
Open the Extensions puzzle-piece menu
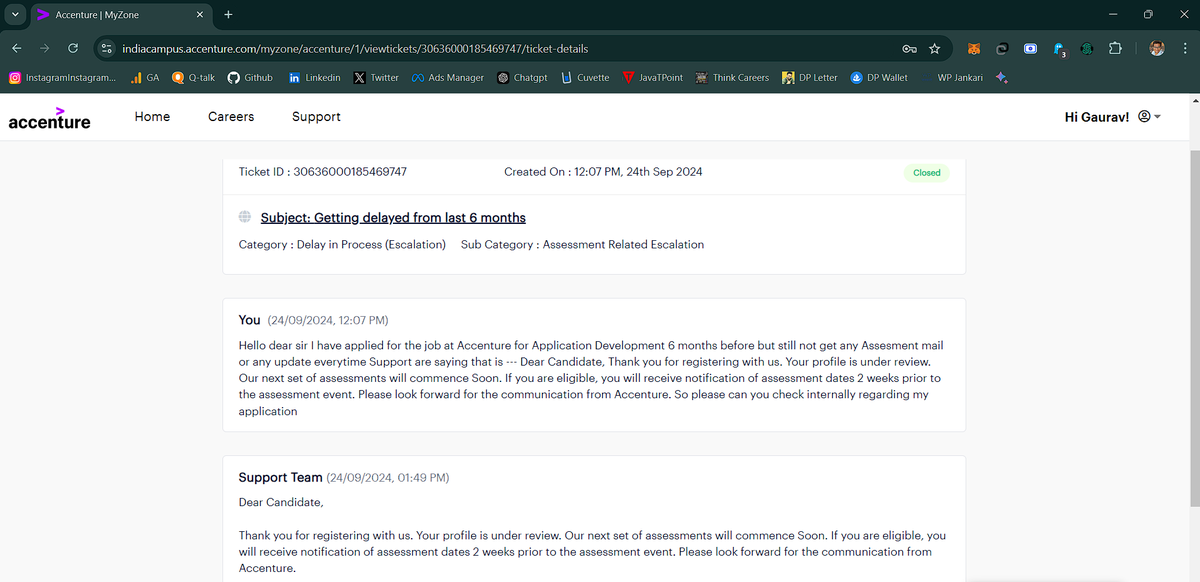click(1116, 48)
